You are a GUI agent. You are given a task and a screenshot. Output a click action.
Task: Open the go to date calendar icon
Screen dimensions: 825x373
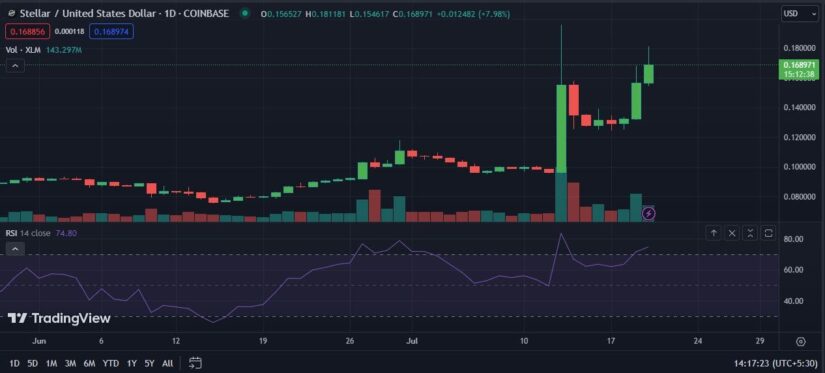click(x=195, y=363)
